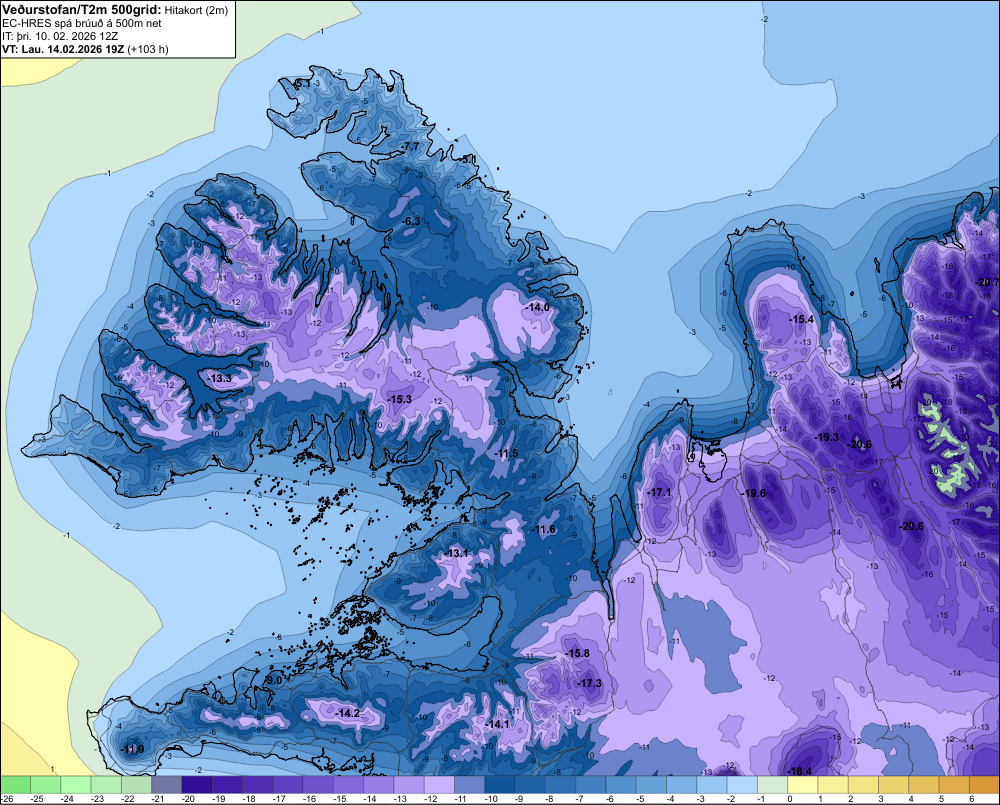Viewport: 1000px width, 805px height.
Task: Click the -14.1 temperature value on map
Action: coord(496,725)
